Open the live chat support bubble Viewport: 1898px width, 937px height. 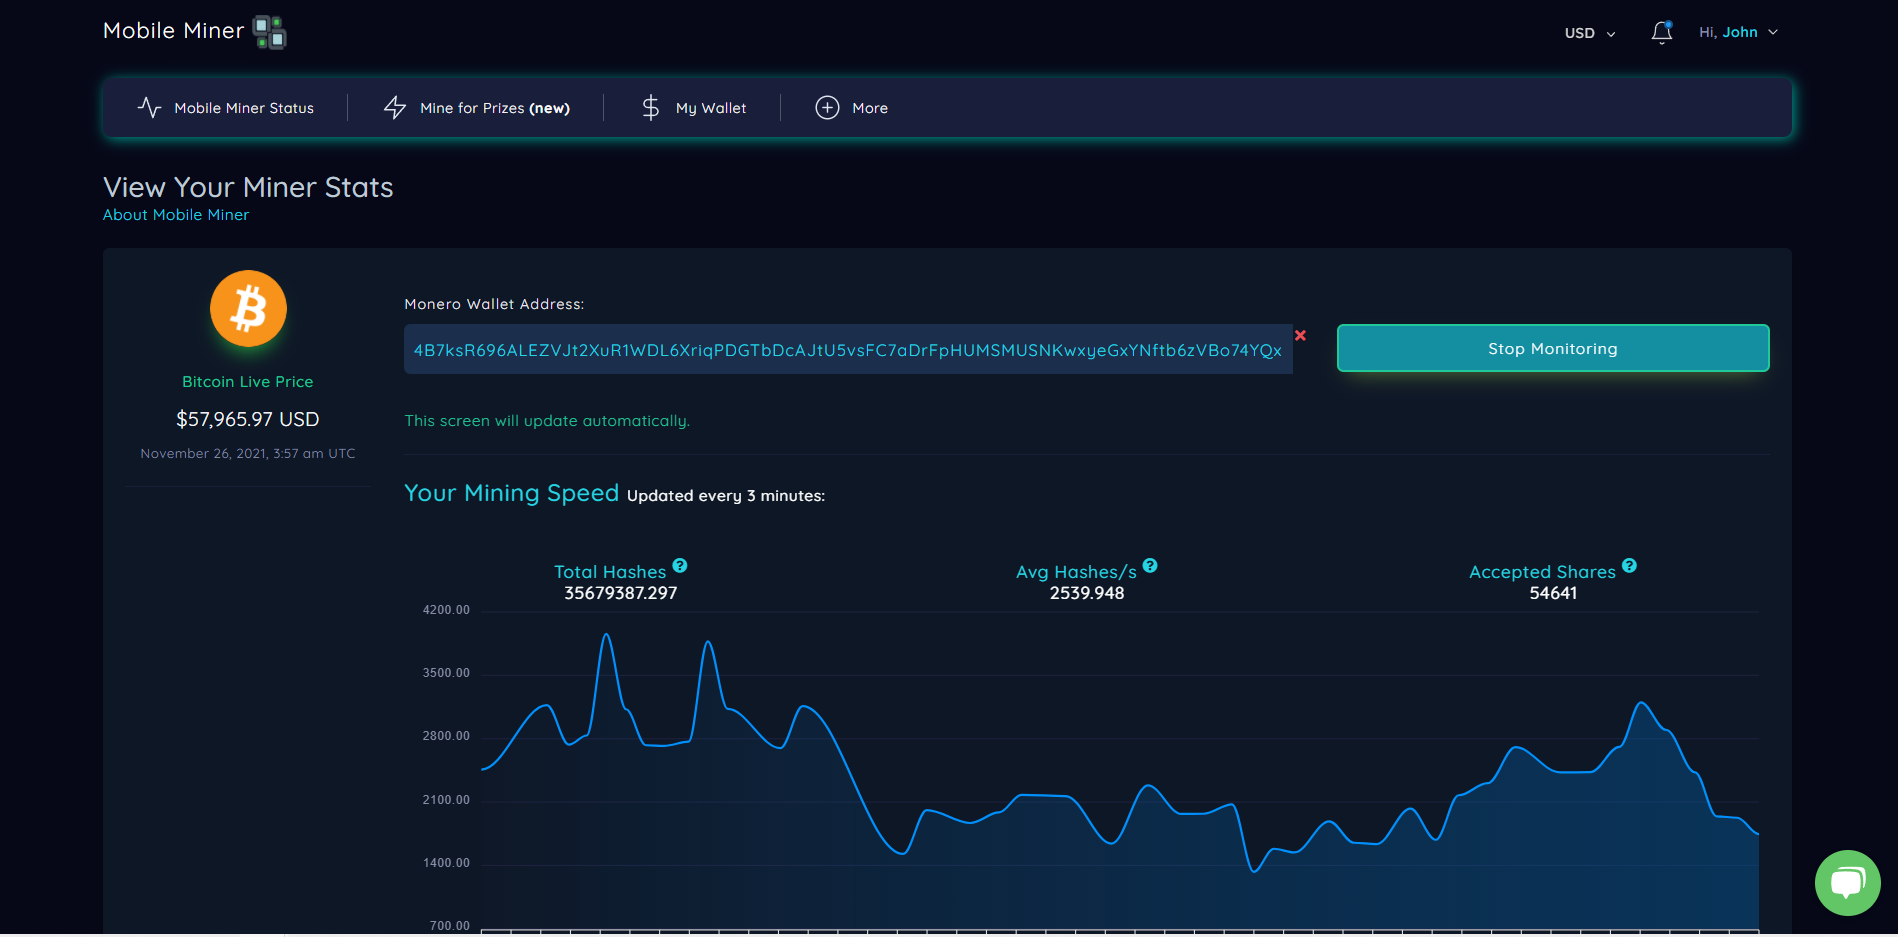(1847, 883)
